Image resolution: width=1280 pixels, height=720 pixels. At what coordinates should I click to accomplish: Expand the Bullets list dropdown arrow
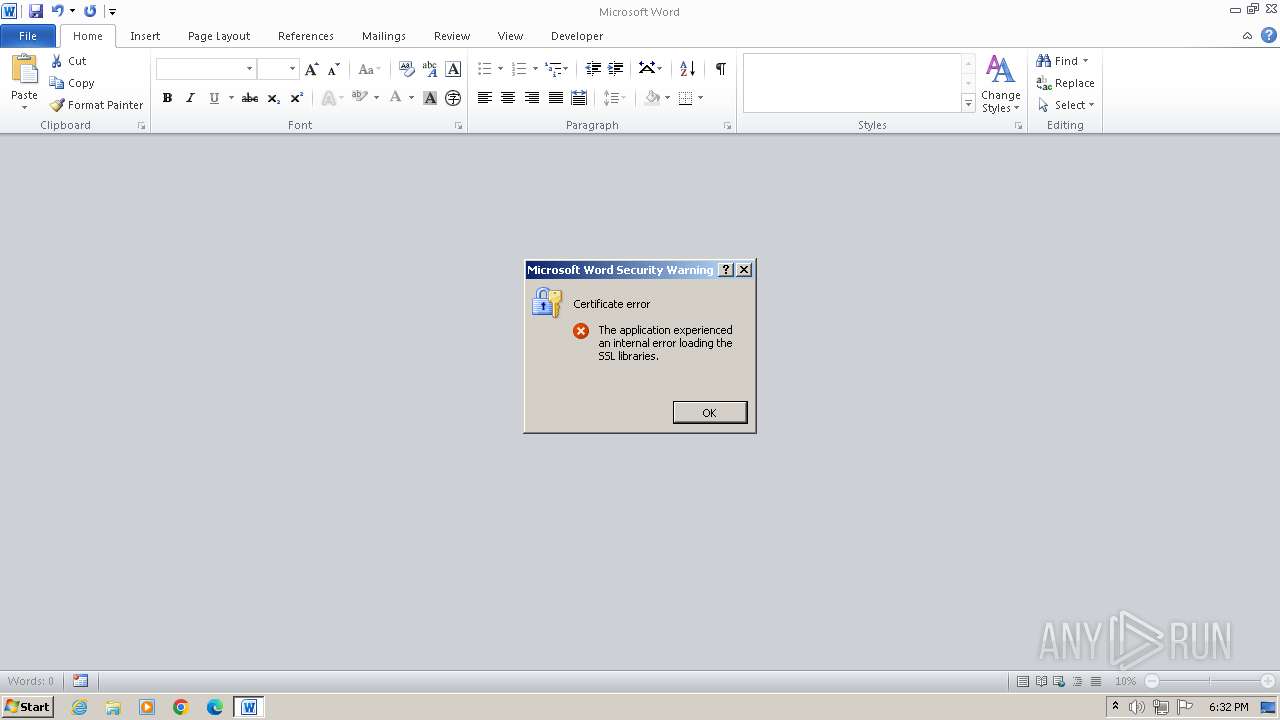(x=500, y=69)
